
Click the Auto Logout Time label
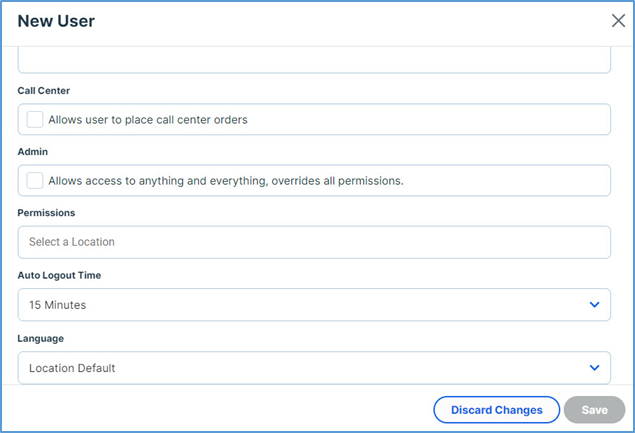point(59,275)
